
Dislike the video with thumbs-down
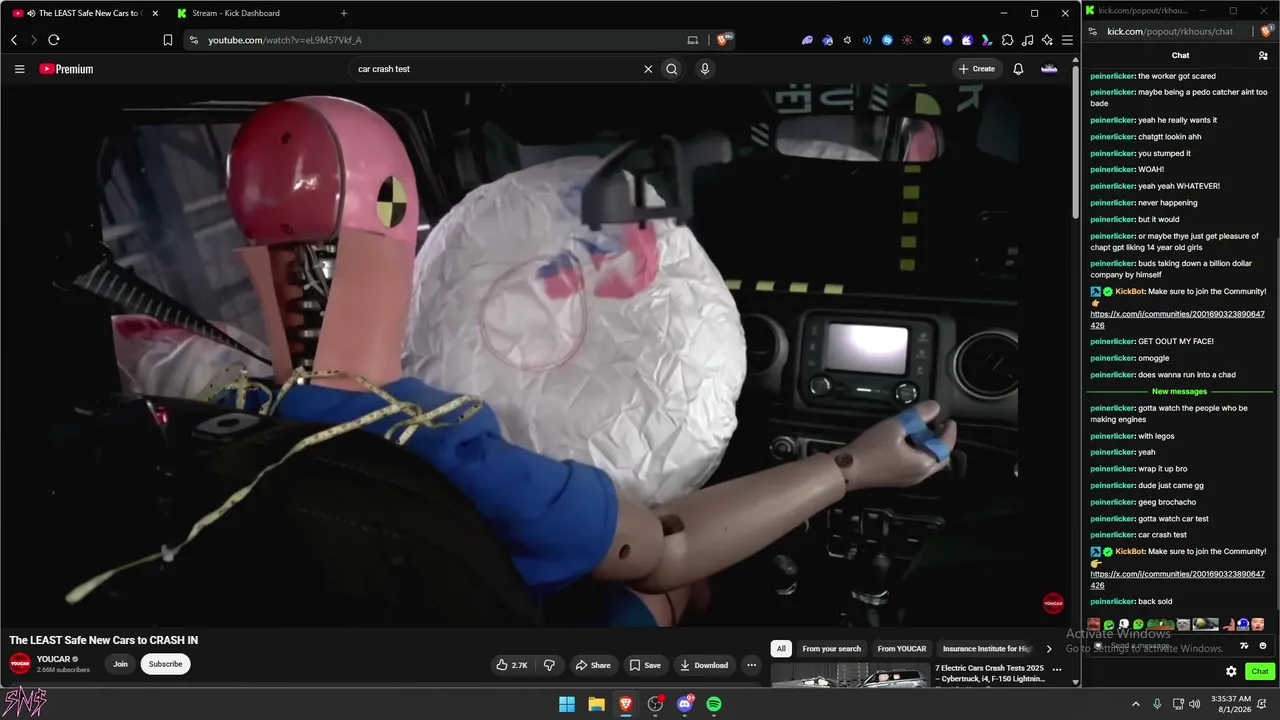549,665
